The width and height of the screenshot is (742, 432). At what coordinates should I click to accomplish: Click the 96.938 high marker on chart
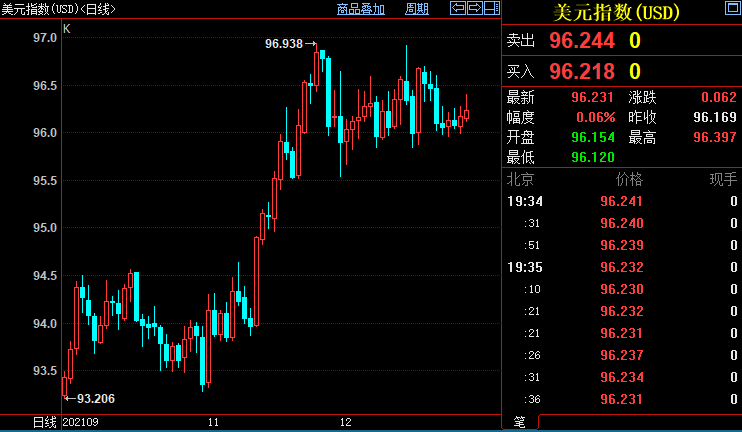click(285, 44)
